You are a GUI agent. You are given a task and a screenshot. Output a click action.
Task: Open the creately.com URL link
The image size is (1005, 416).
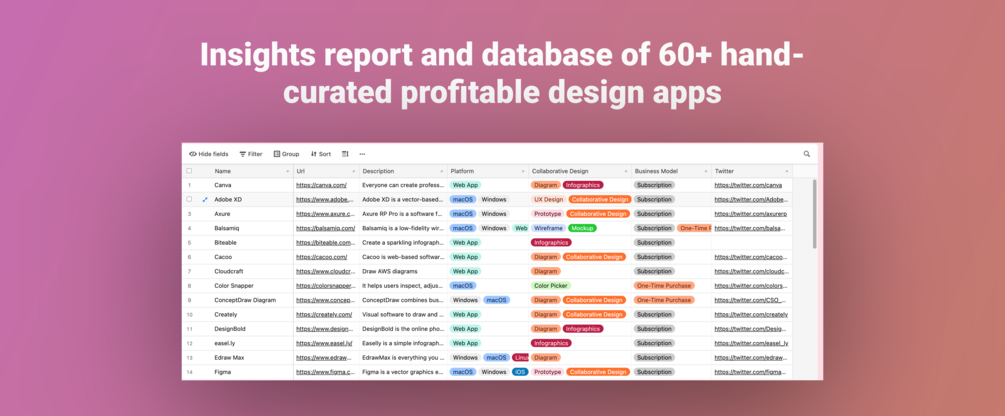pos(324,315)
